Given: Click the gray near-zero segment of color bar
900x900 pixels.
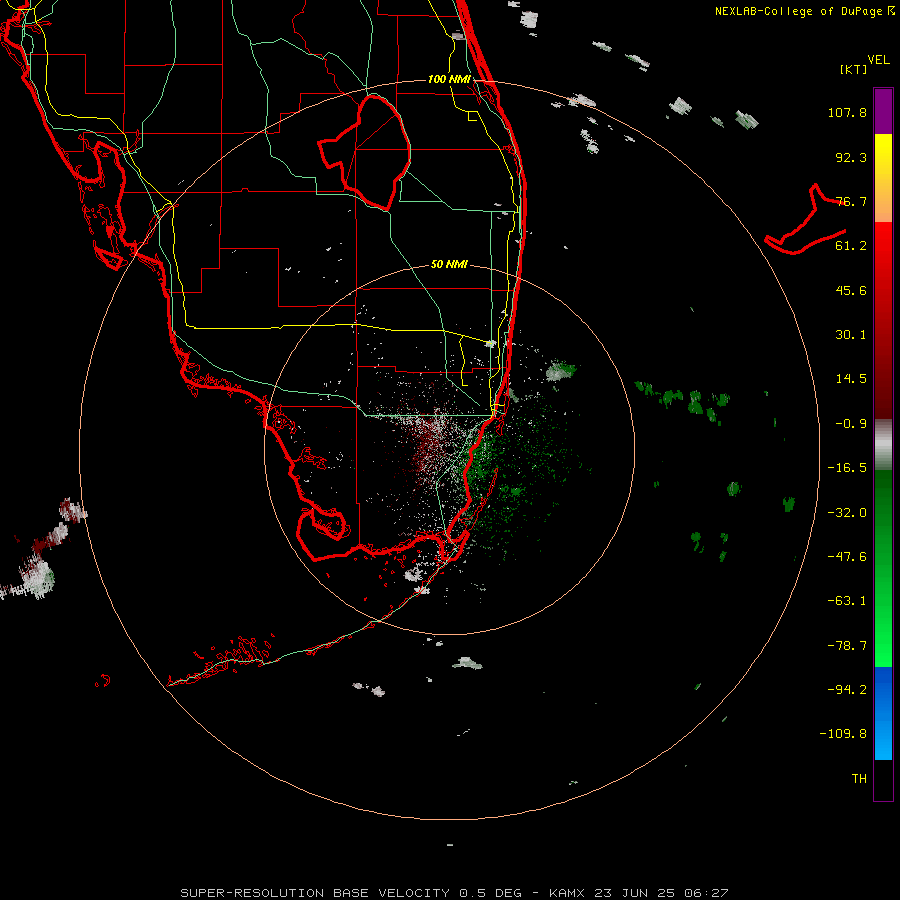Looking at the screenshot, I should [883, 445].
